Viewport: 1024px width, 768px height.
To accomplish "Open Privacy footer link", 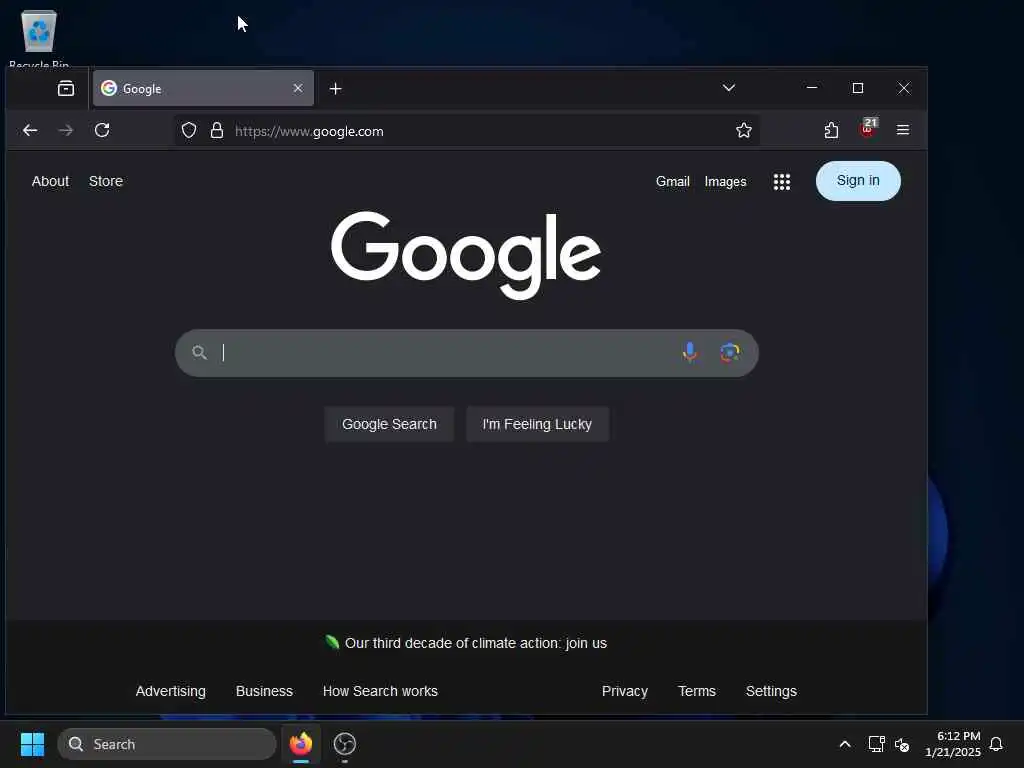I will point(625,691).
